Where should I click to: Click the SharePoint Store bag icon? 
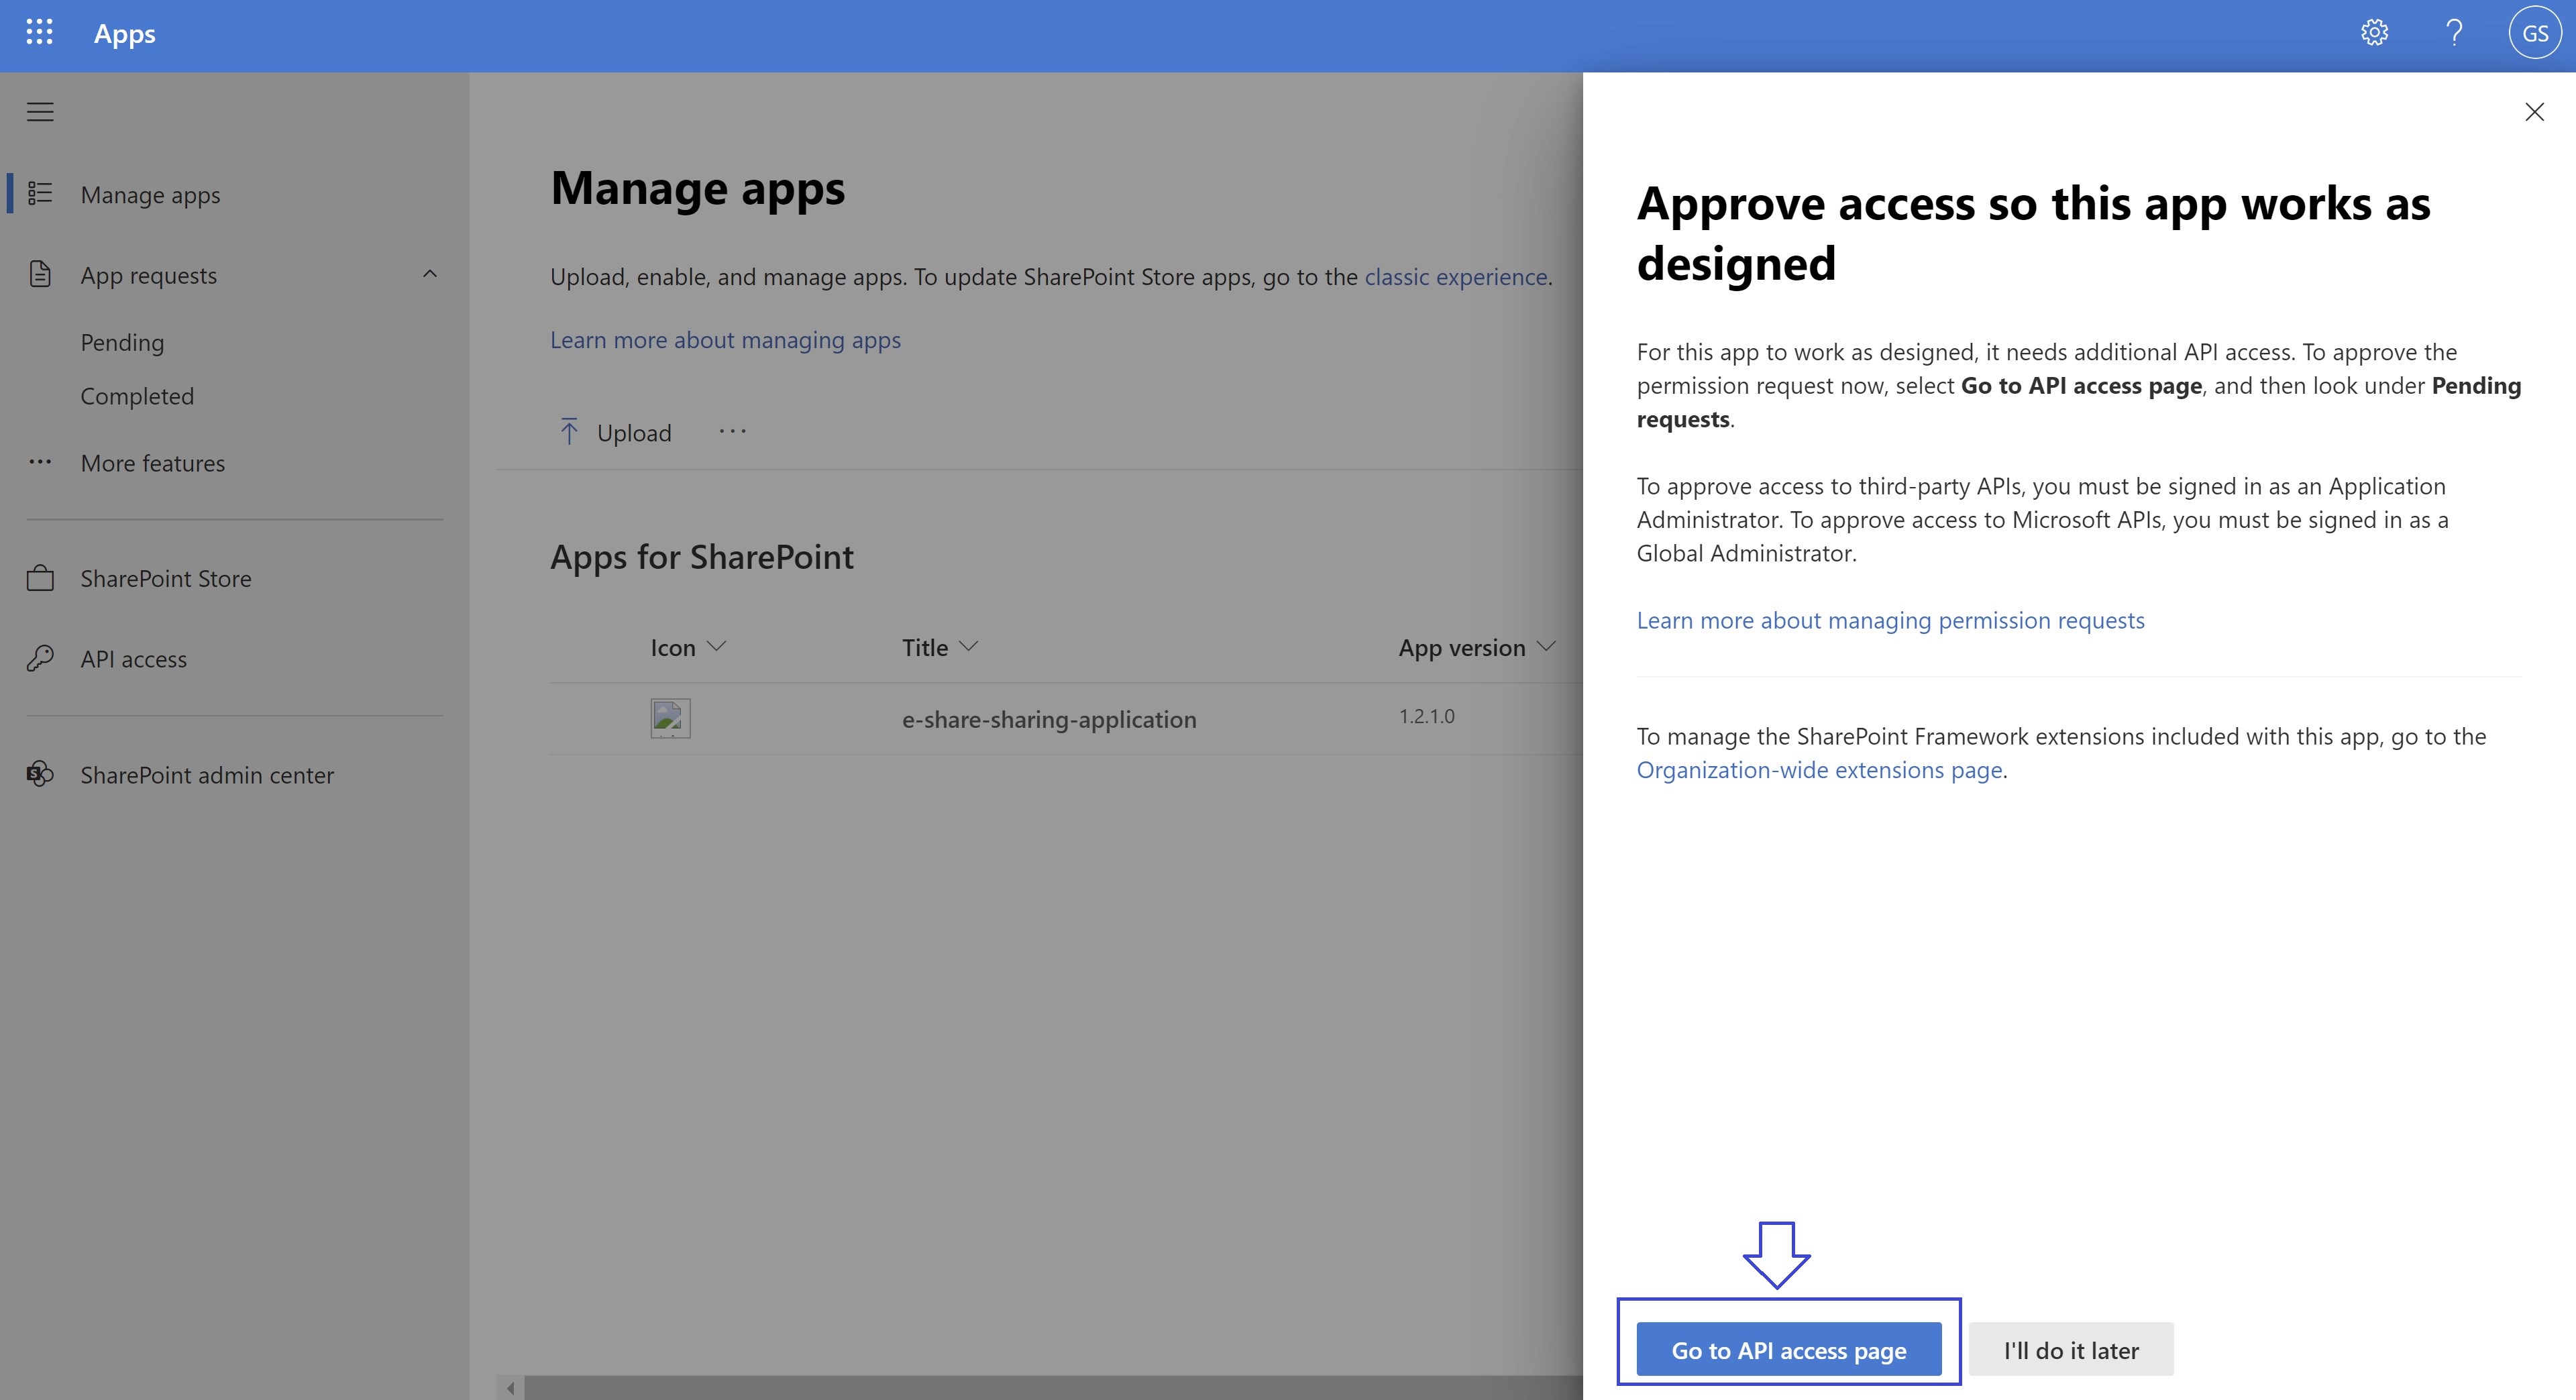[40, 578]
